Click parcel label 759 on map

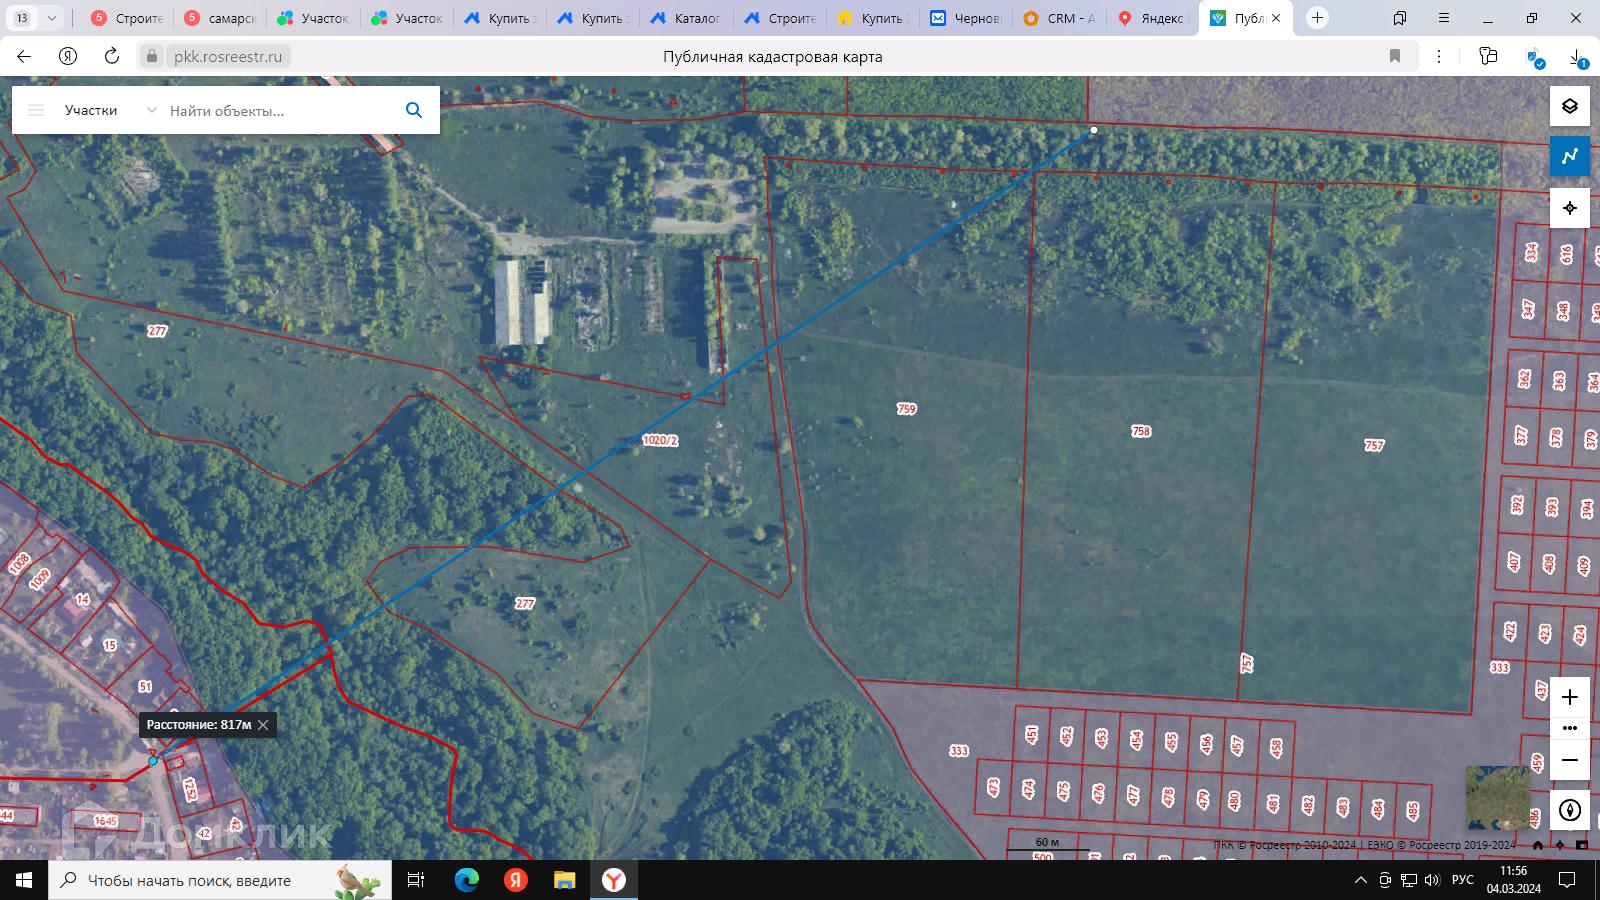coord(906,409)
